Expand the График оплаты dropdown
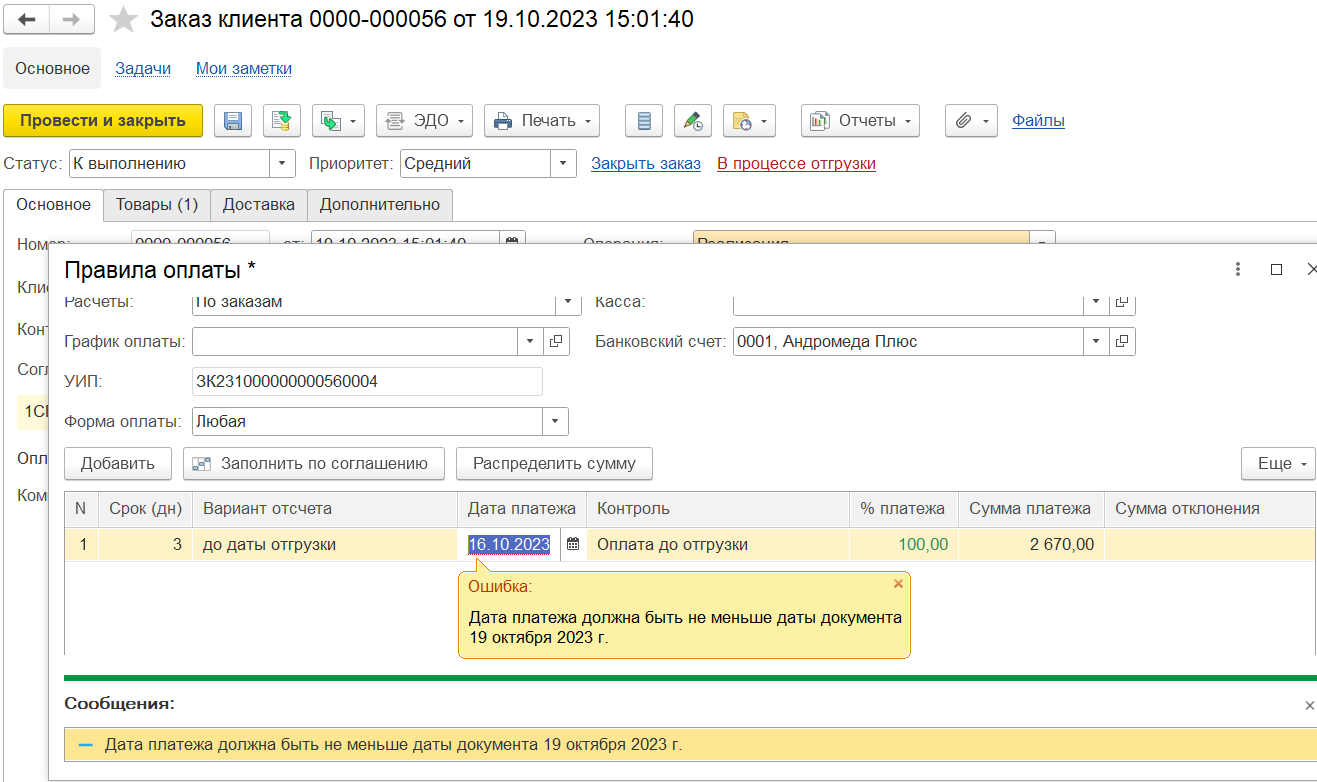This screenshot has width=1317, height=782. click(x=531, y=342)
